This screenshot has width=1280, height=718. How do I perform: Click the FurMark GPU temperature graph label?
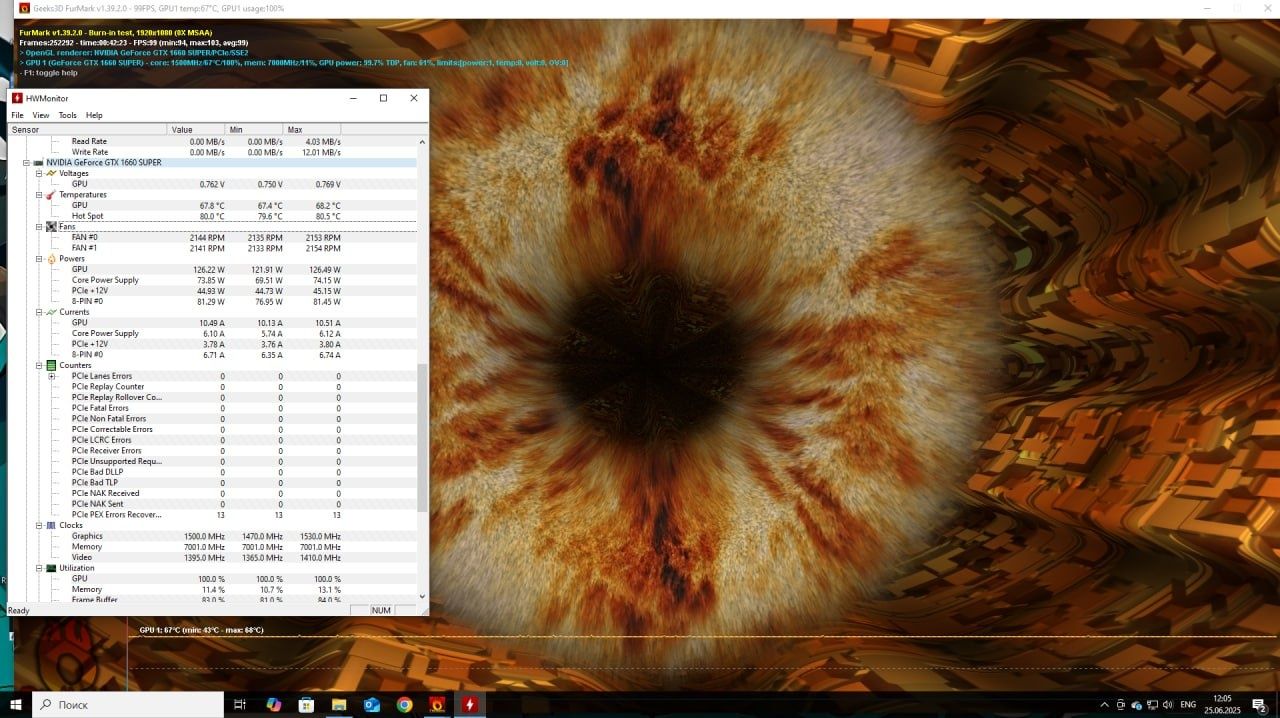click(201, 630)
